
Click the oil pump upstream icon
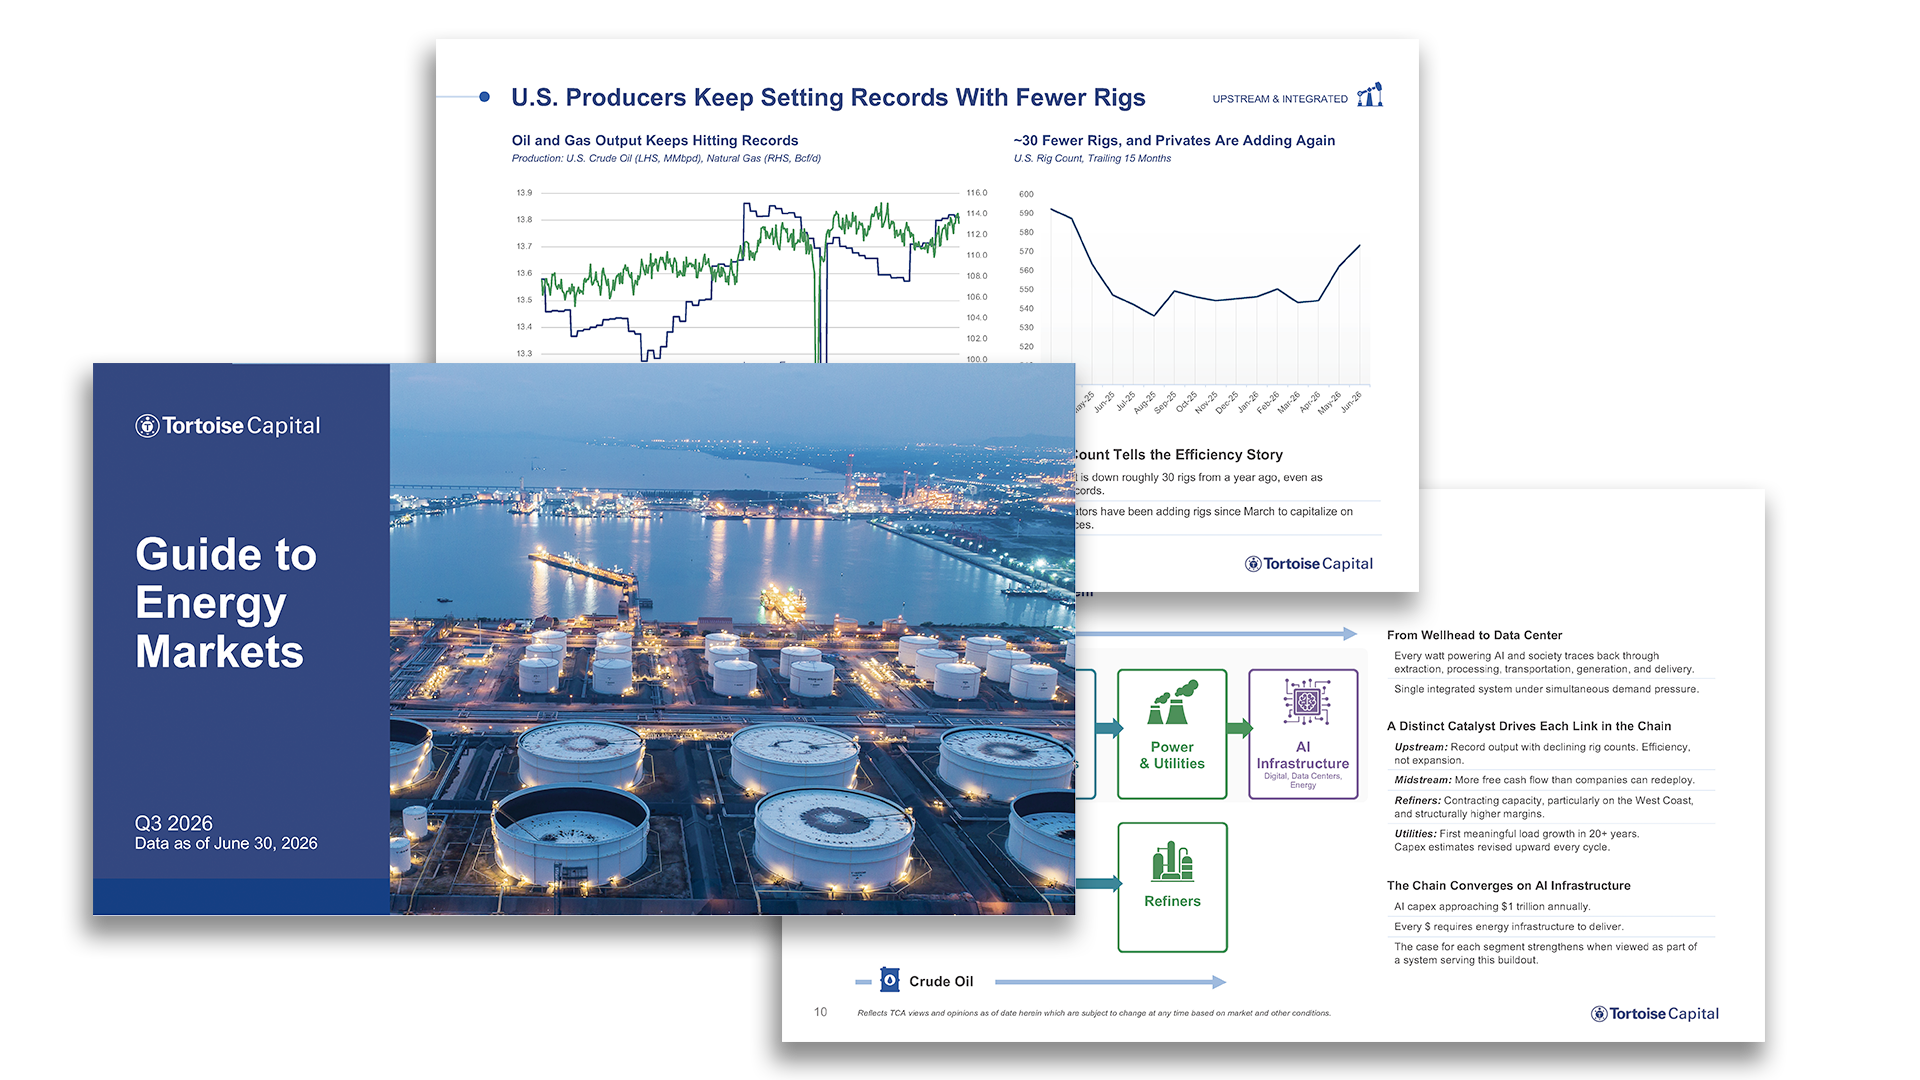(1370, 95)
